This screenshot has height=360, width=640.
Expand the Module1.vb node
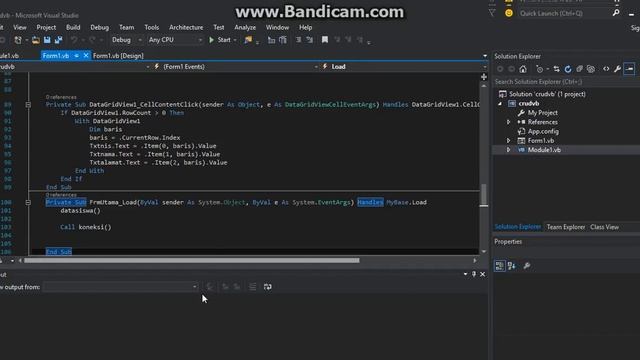509,150
